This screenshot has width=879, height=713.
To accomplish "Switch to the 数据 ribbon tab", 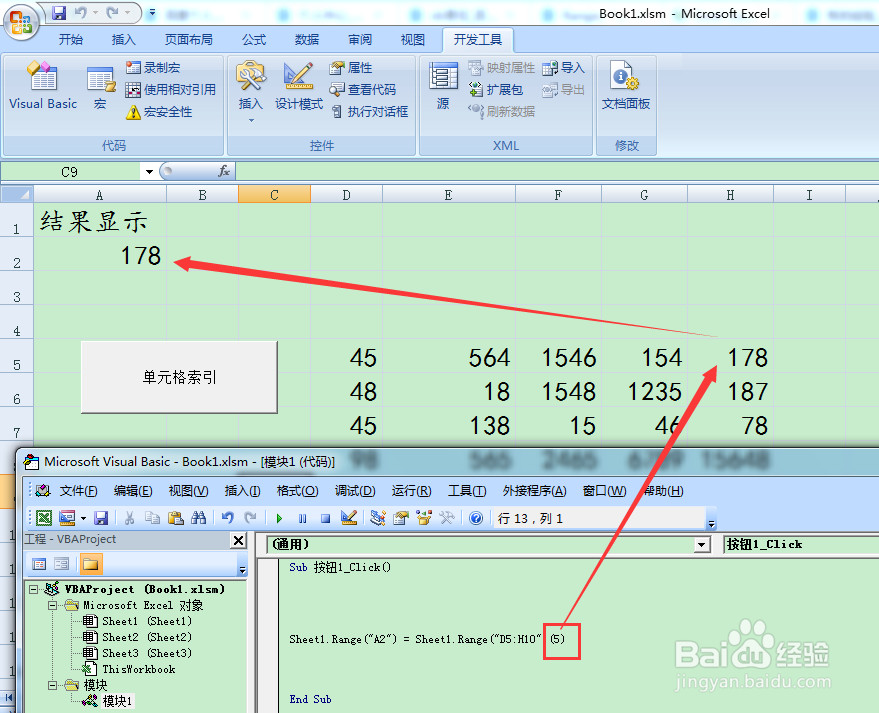I will pos(307,39).
